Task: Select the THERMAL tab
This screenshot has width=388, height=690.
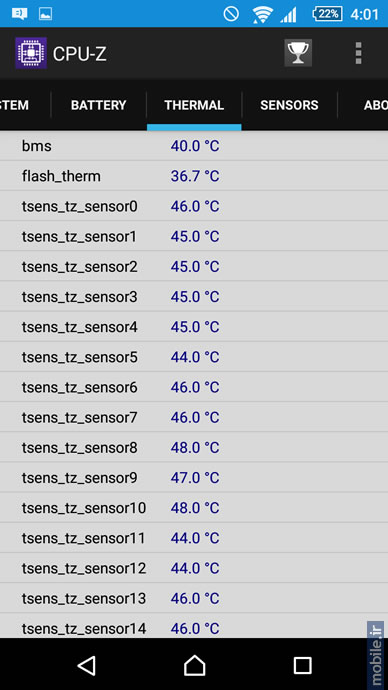Action: pyautogui.click(x=194, y=105)
